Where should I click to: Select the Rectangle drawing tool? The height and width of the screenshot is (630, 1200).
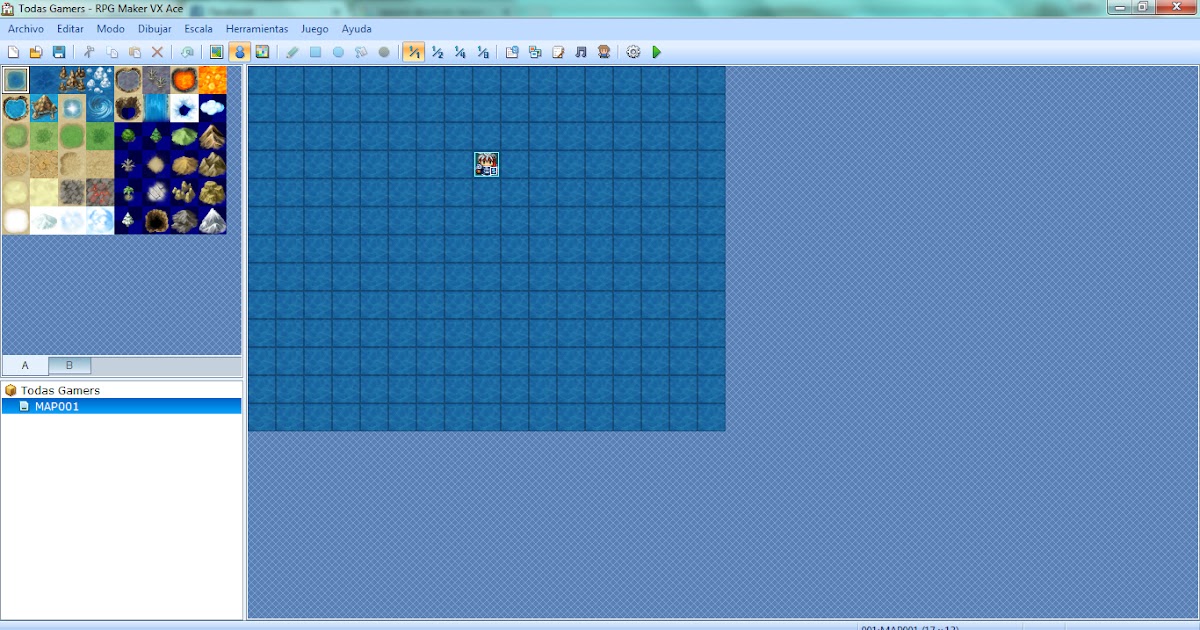click(315, 52)
